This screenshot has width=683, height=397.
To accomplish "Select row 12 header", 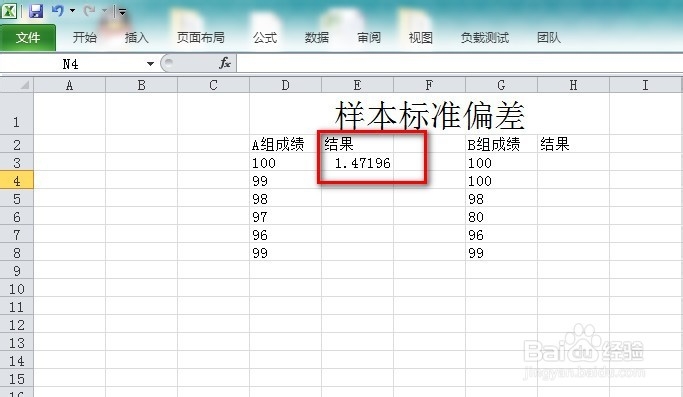I will 17,324.
